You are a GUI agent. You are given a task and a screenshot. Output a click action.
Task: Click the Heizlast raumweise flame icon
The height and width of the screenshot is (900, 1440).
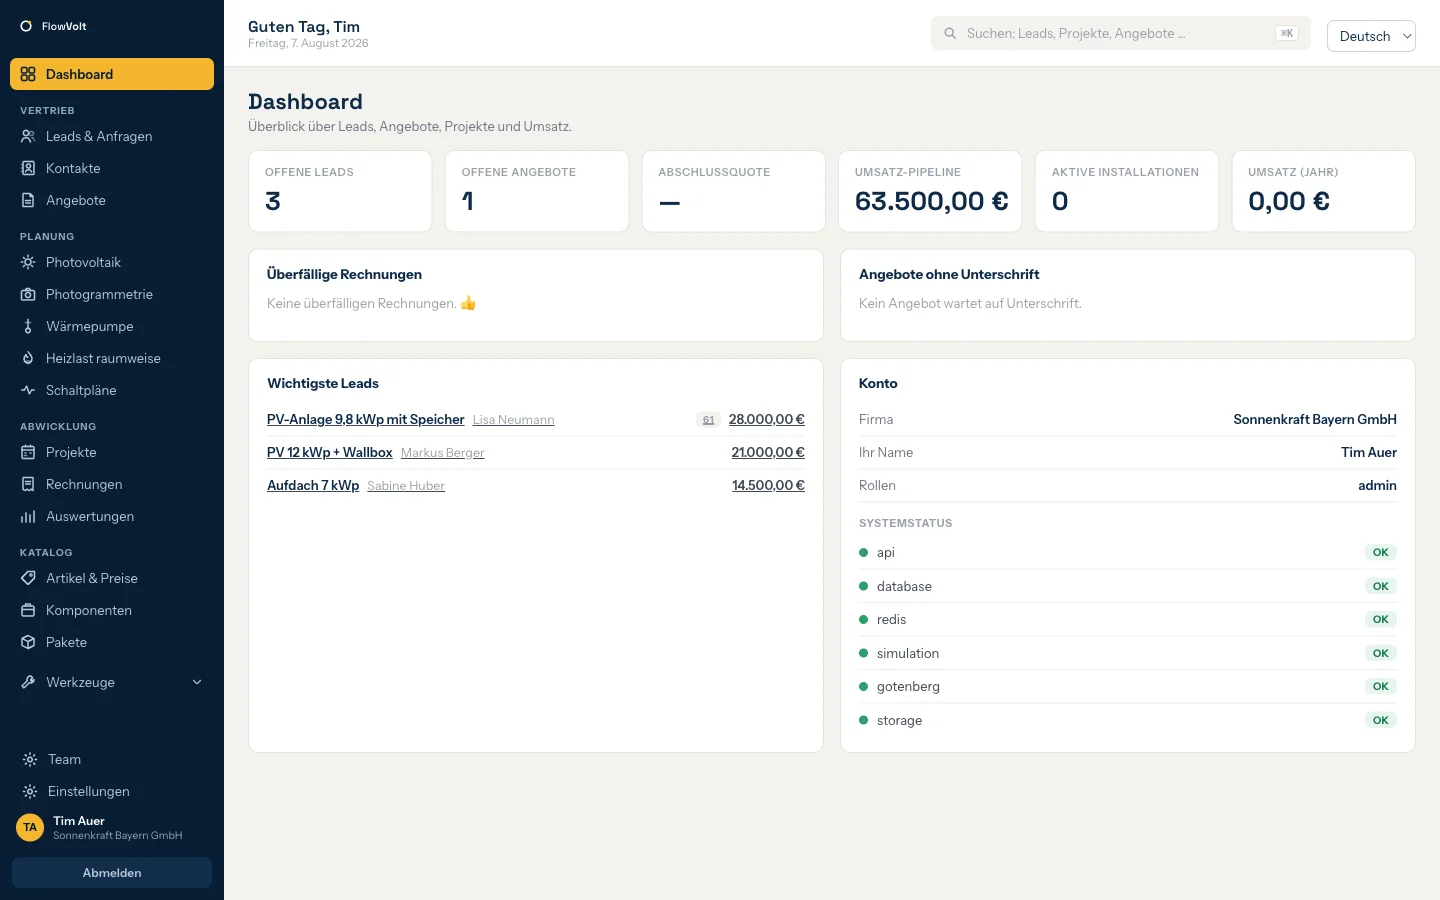28,358
